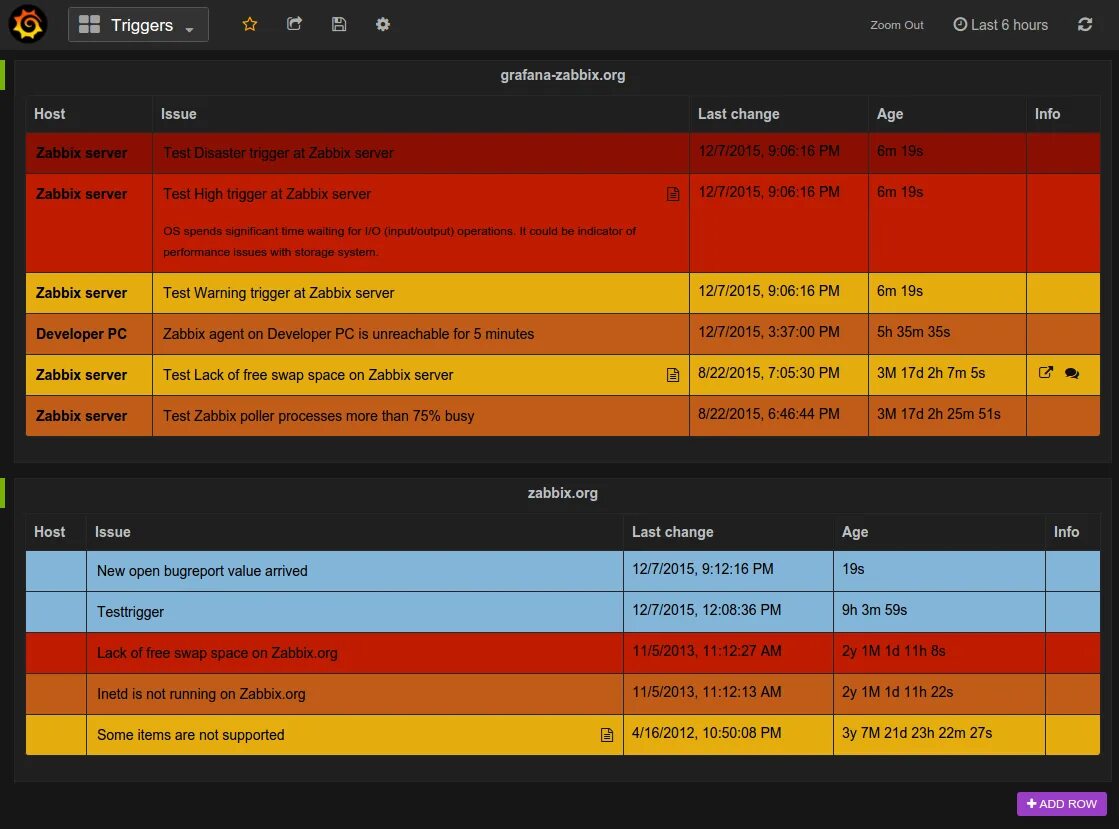Toggle description icon on Some items are not supported row
This screenshot has height=829, width=1119.
point(607,735)
